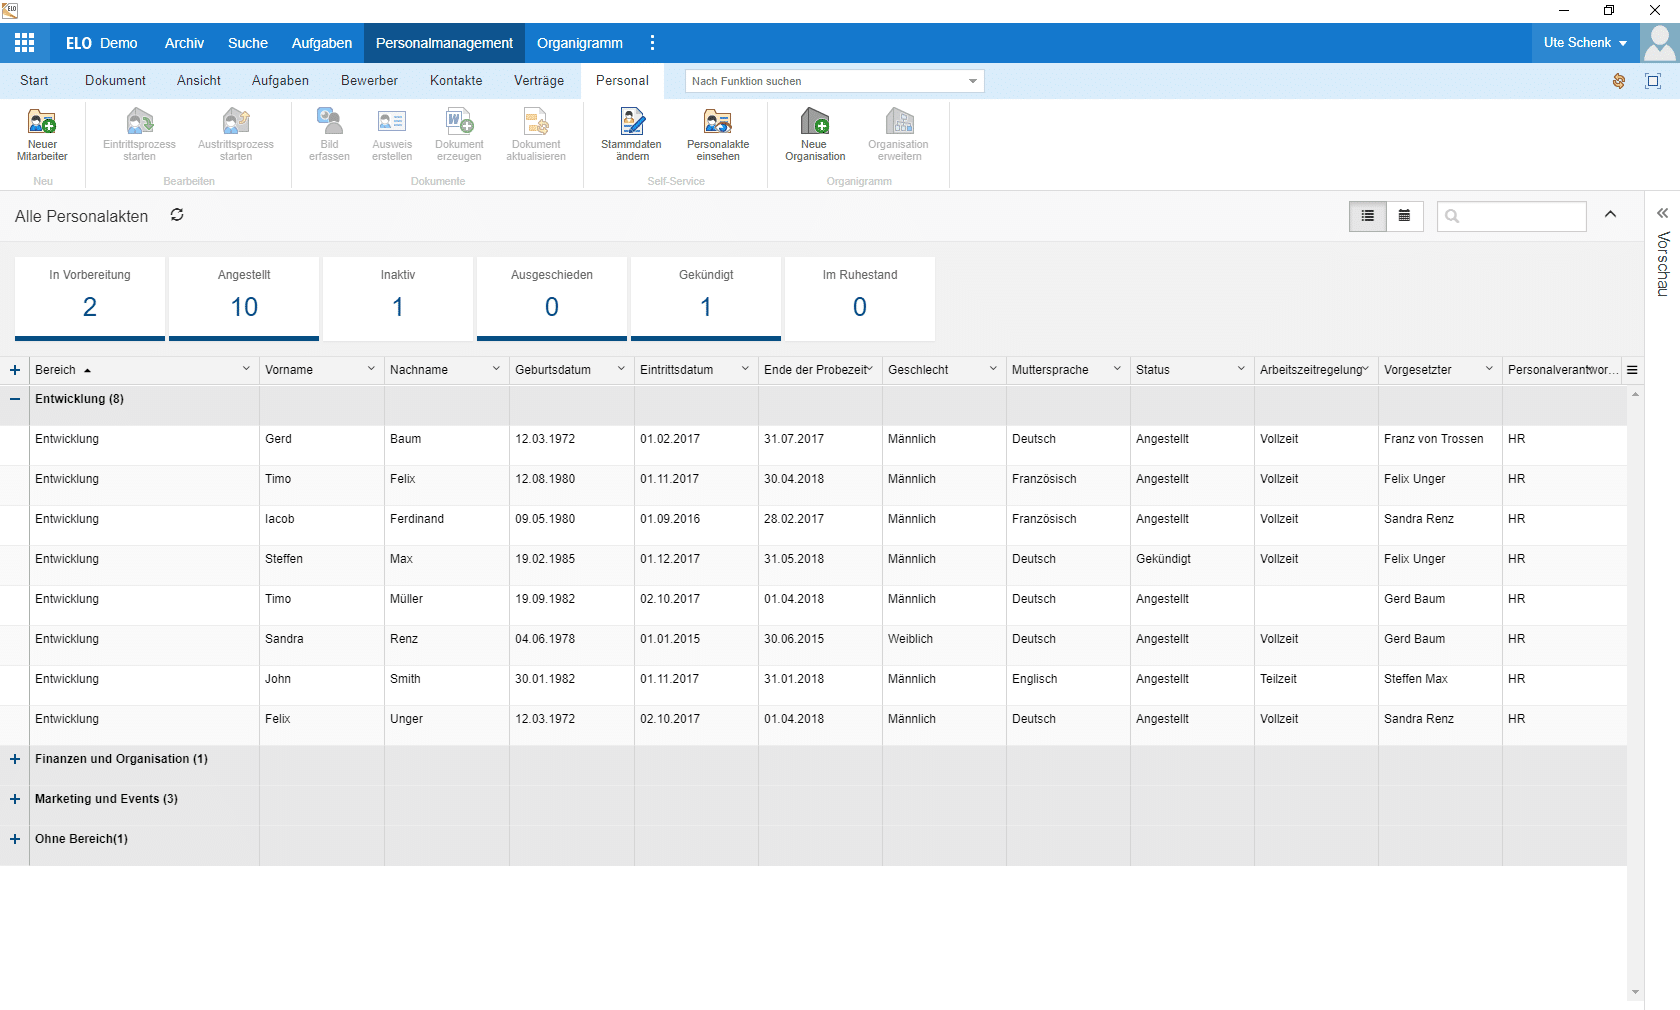The height and width of the screenshot is (1010, 1680).
Task: Open Stammdaten ändern self-service
Action: (x=631, y=134)
